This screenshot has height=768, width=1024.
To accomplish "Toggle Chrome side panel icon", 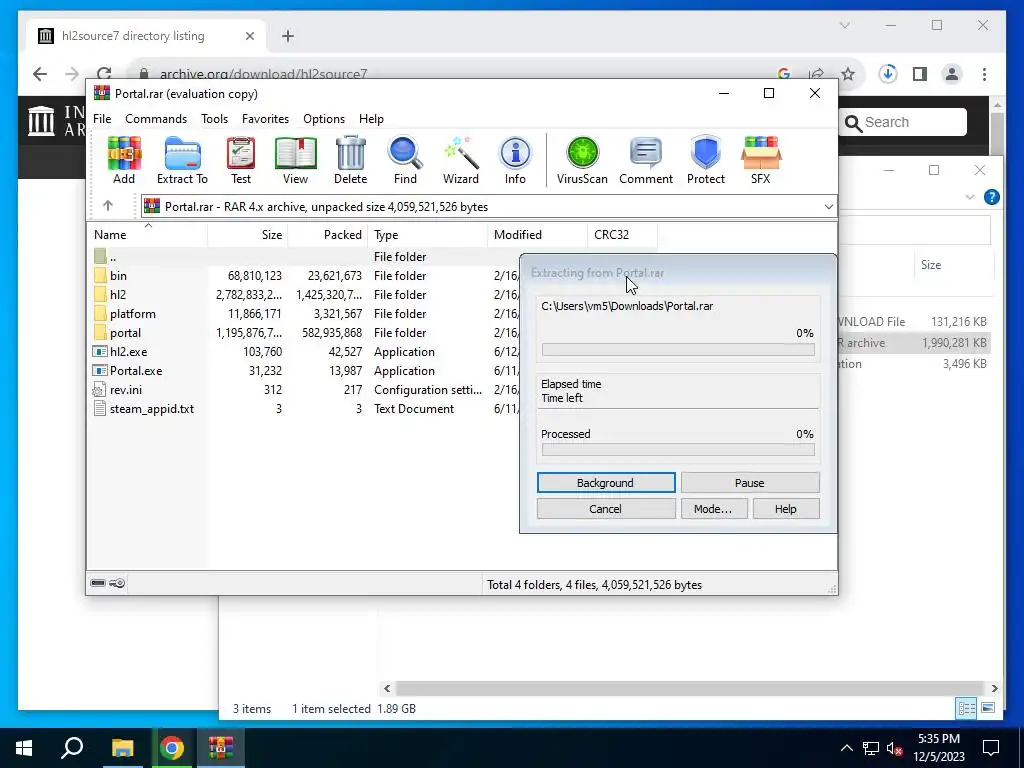I will coord(920,74).
